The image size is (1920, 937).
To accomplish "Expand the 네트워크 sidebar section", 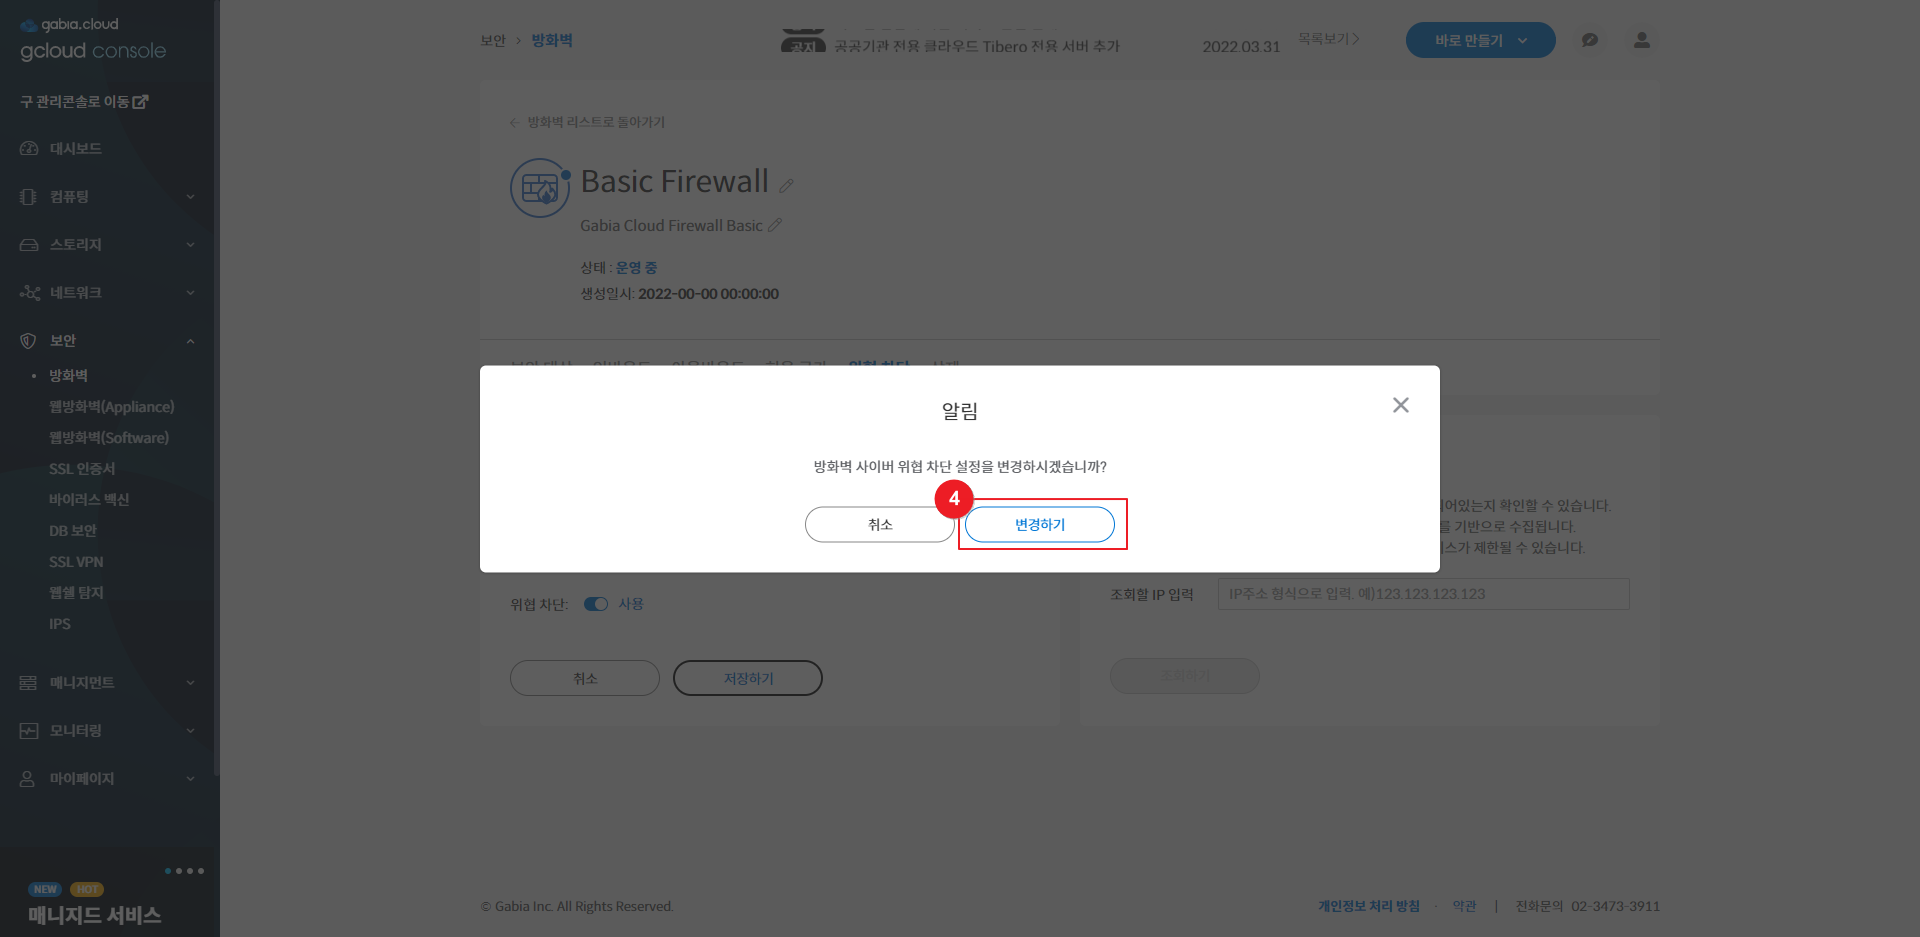I will (190, 293).
